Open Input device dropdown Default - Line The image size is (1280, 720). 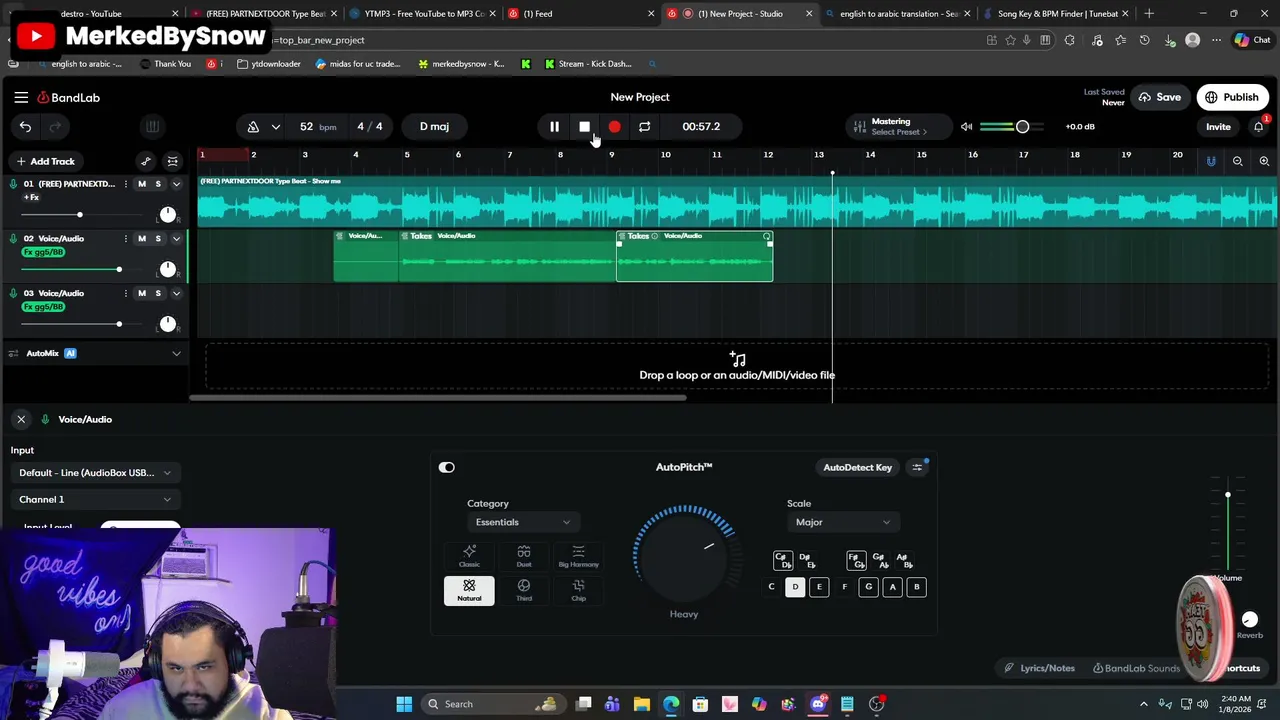pyautogui.click(x=95, y=473)
